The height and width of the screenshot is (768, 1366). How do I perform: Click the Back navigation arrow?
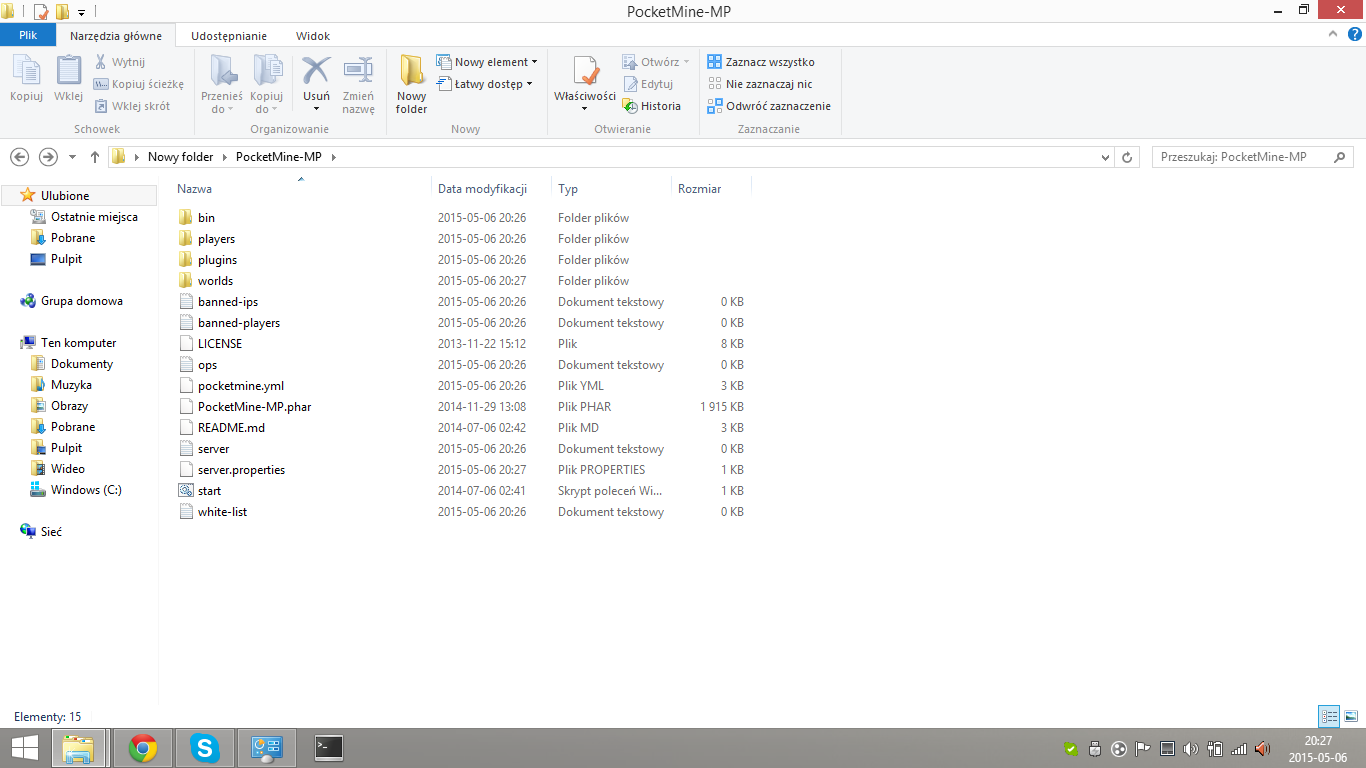[19, 157]
